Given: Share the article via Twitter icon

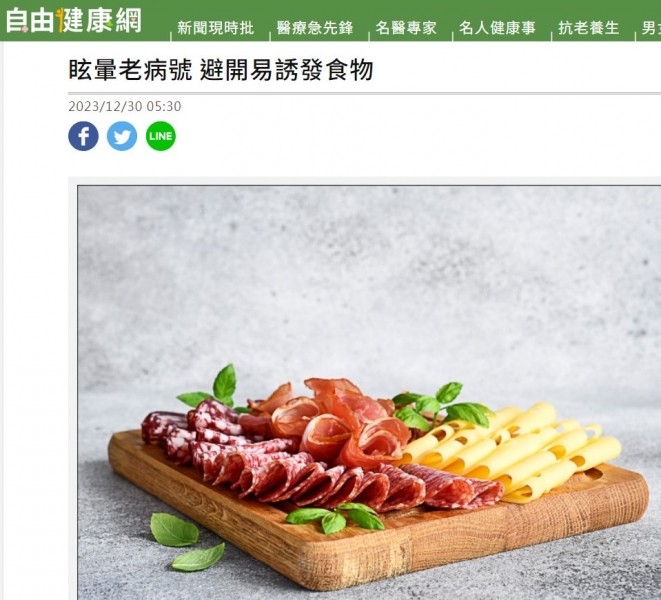Looking at the screenshot, I should (x=122, y=136).
